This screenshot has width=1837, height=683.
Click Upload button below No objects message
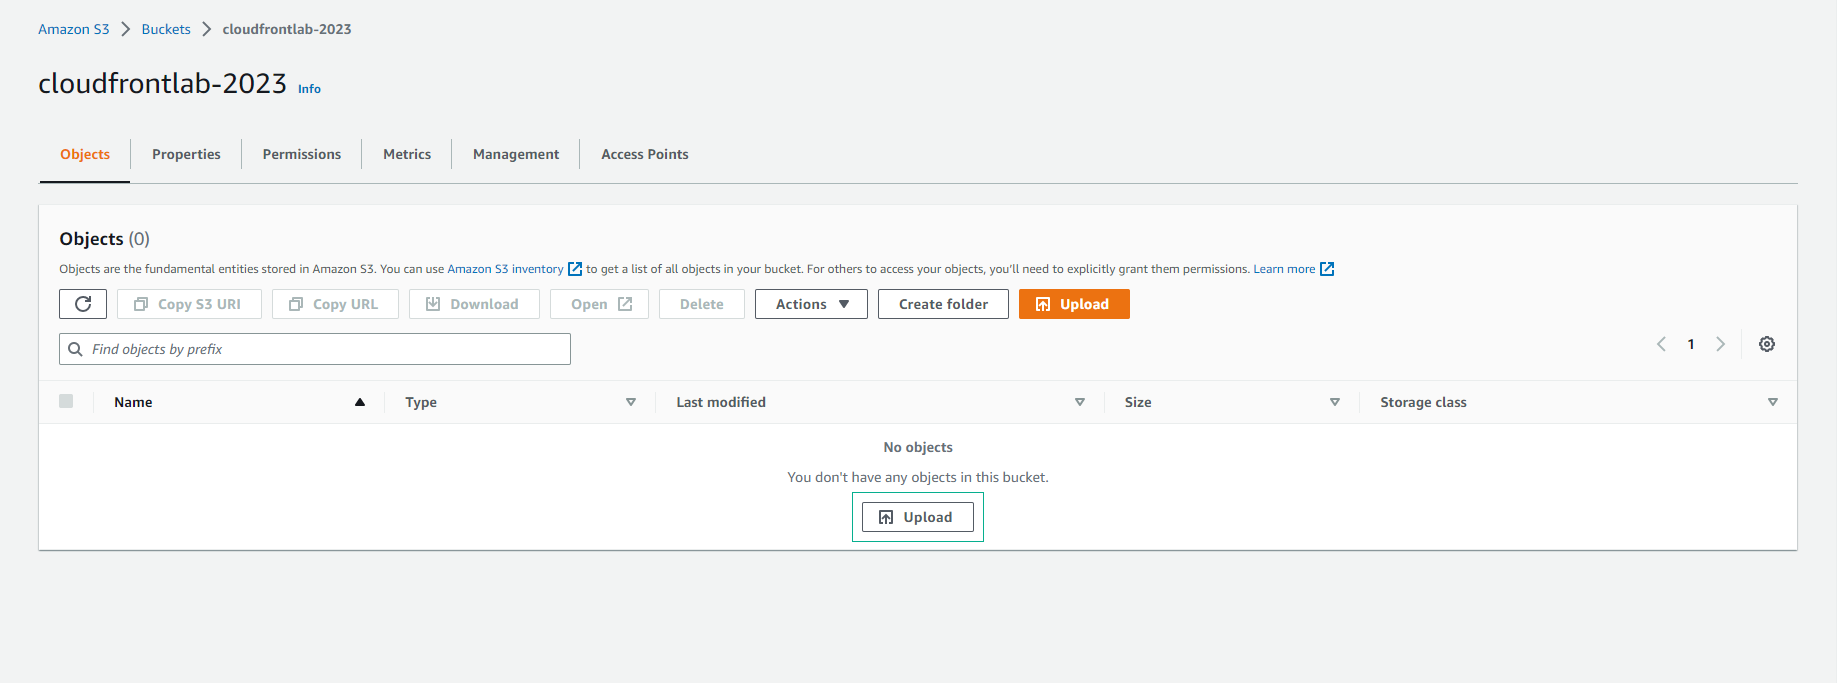pos(918,517)
